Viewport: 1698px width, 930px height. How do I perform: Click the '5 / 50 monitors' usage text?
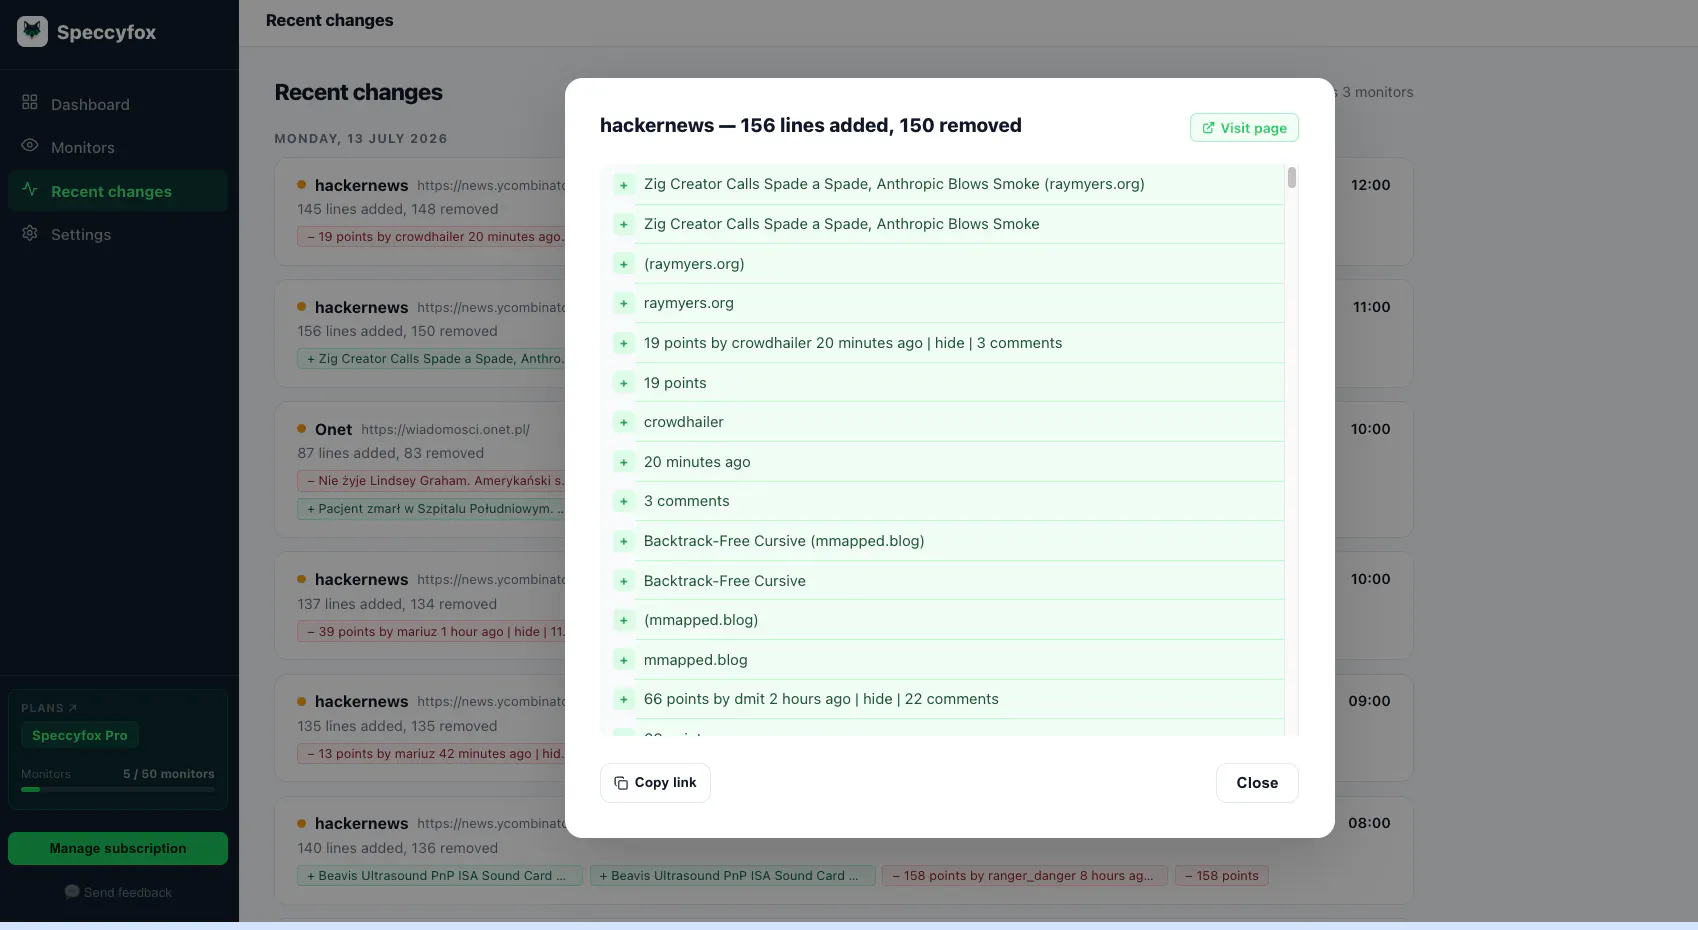pyautogui.click(x=169, y=774)
